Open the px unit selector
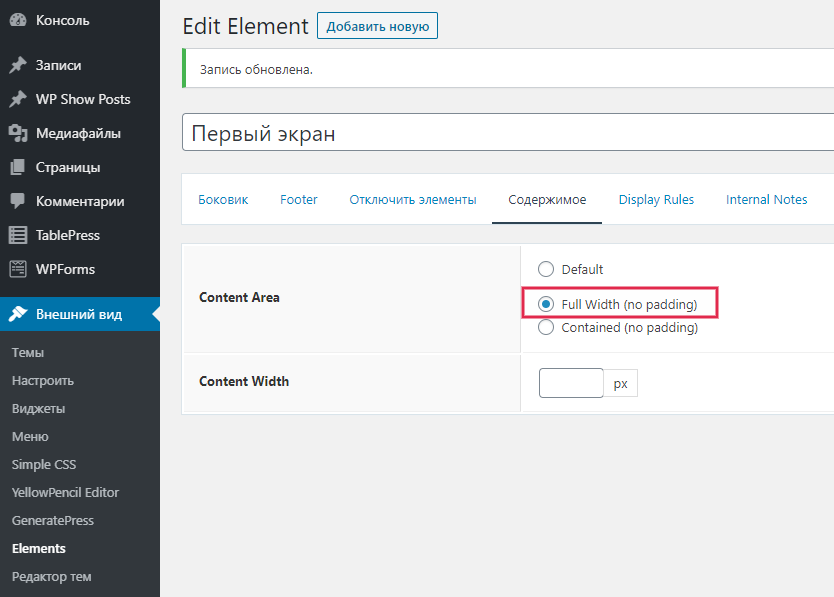Image resolution: width=834 pixels, height=597 pixels. coord(621,383)
